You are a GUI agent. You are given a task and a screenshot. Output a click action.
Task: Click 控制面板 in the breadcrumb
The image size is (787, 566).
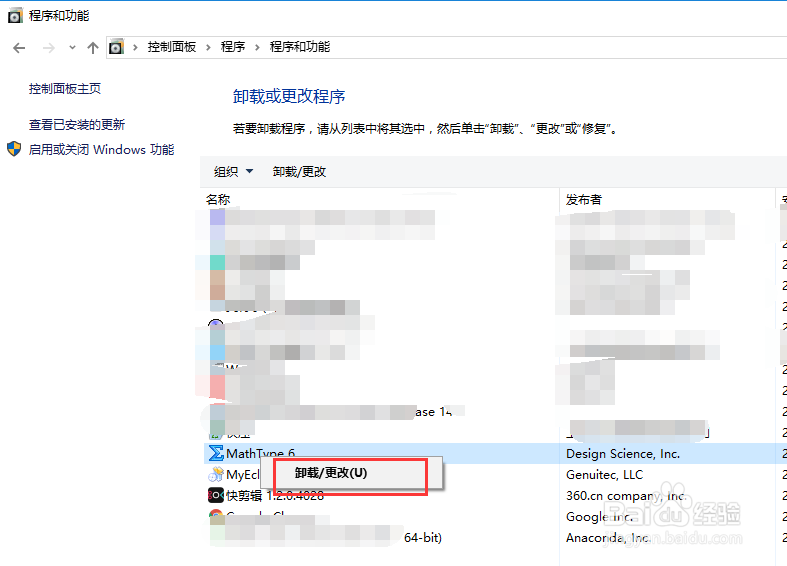pos(172,47)
